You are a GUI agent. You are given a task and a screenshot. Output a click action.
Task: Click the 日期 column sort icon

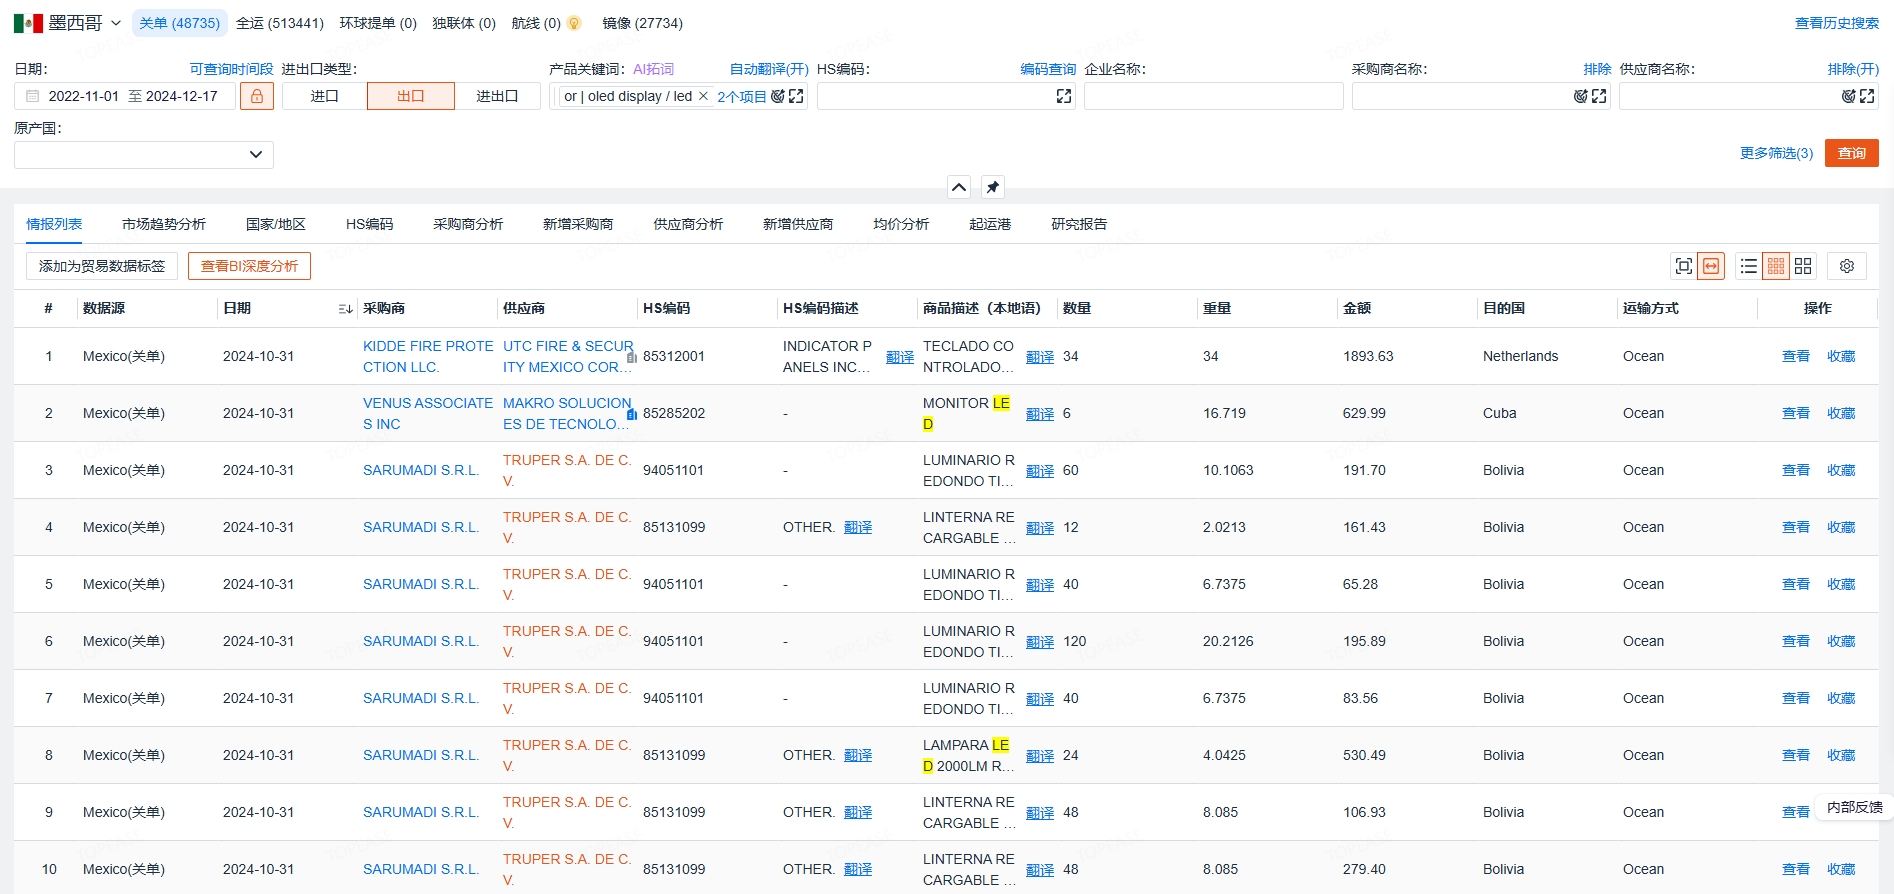coord(345,309)
